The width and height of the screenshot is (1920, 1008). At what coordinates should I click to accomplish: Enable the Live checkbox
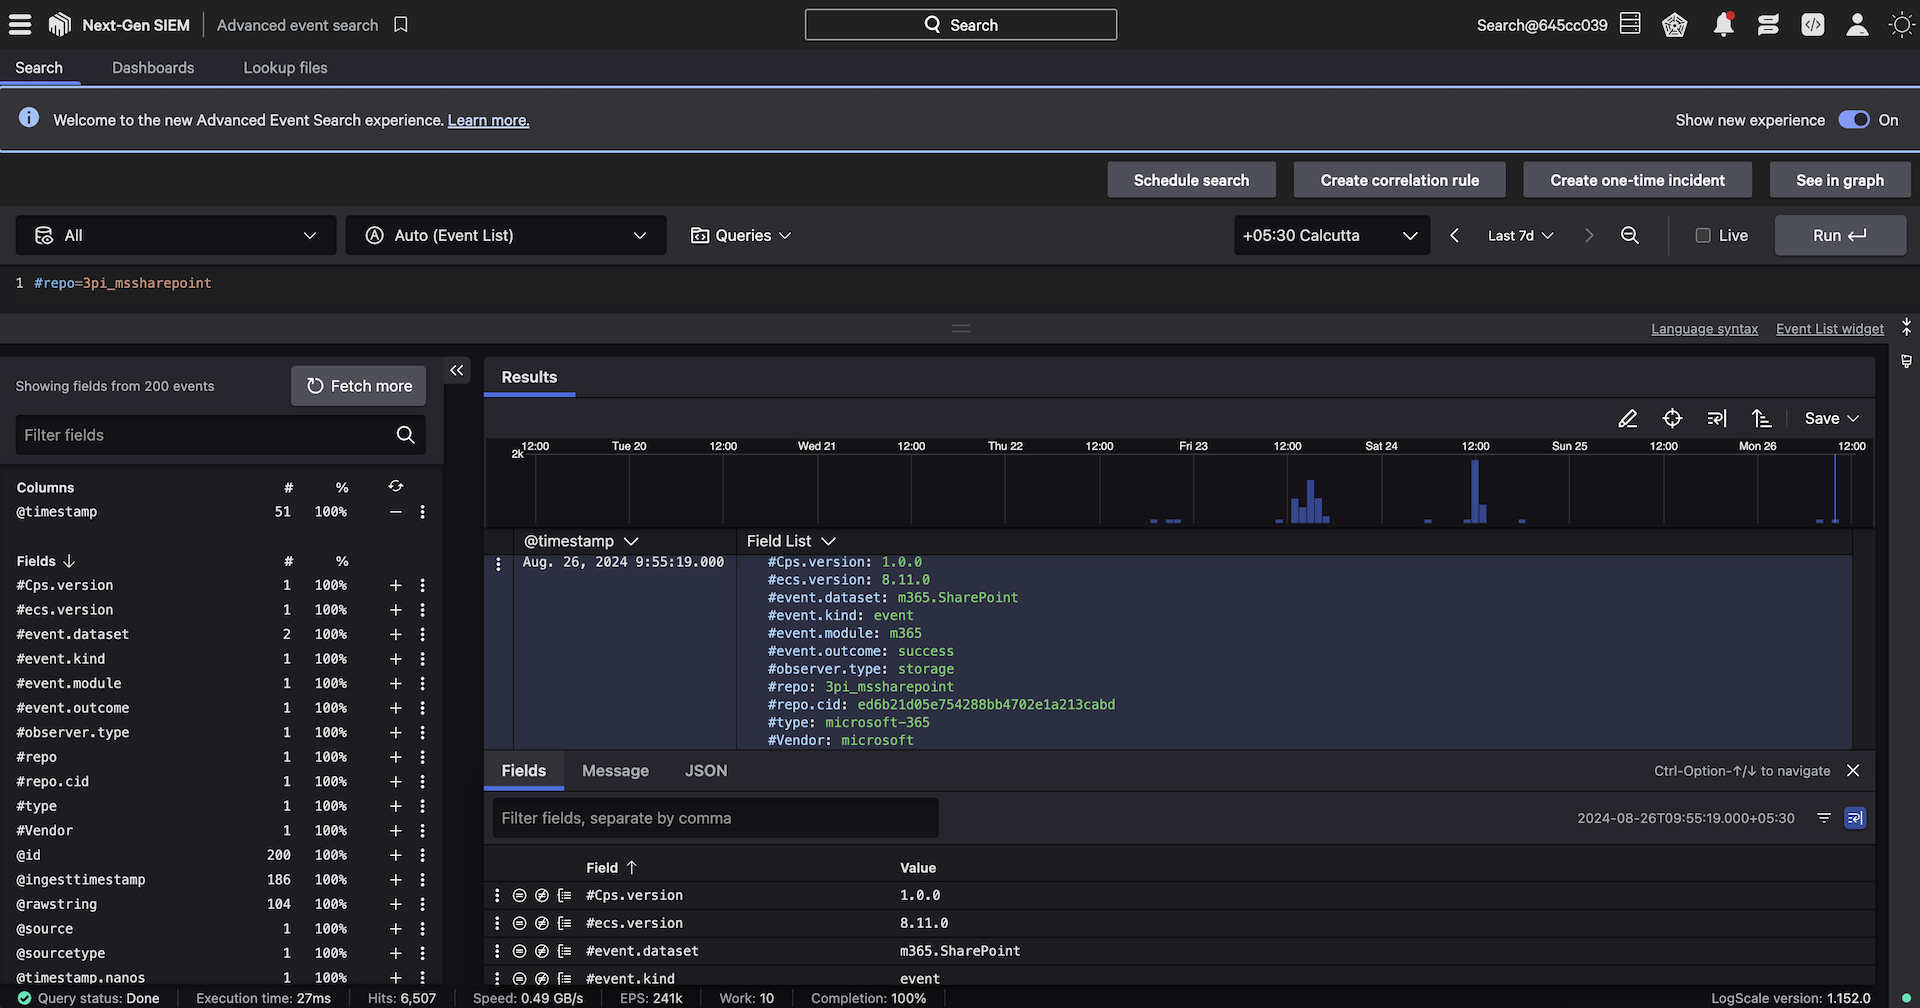(1703, 236)
